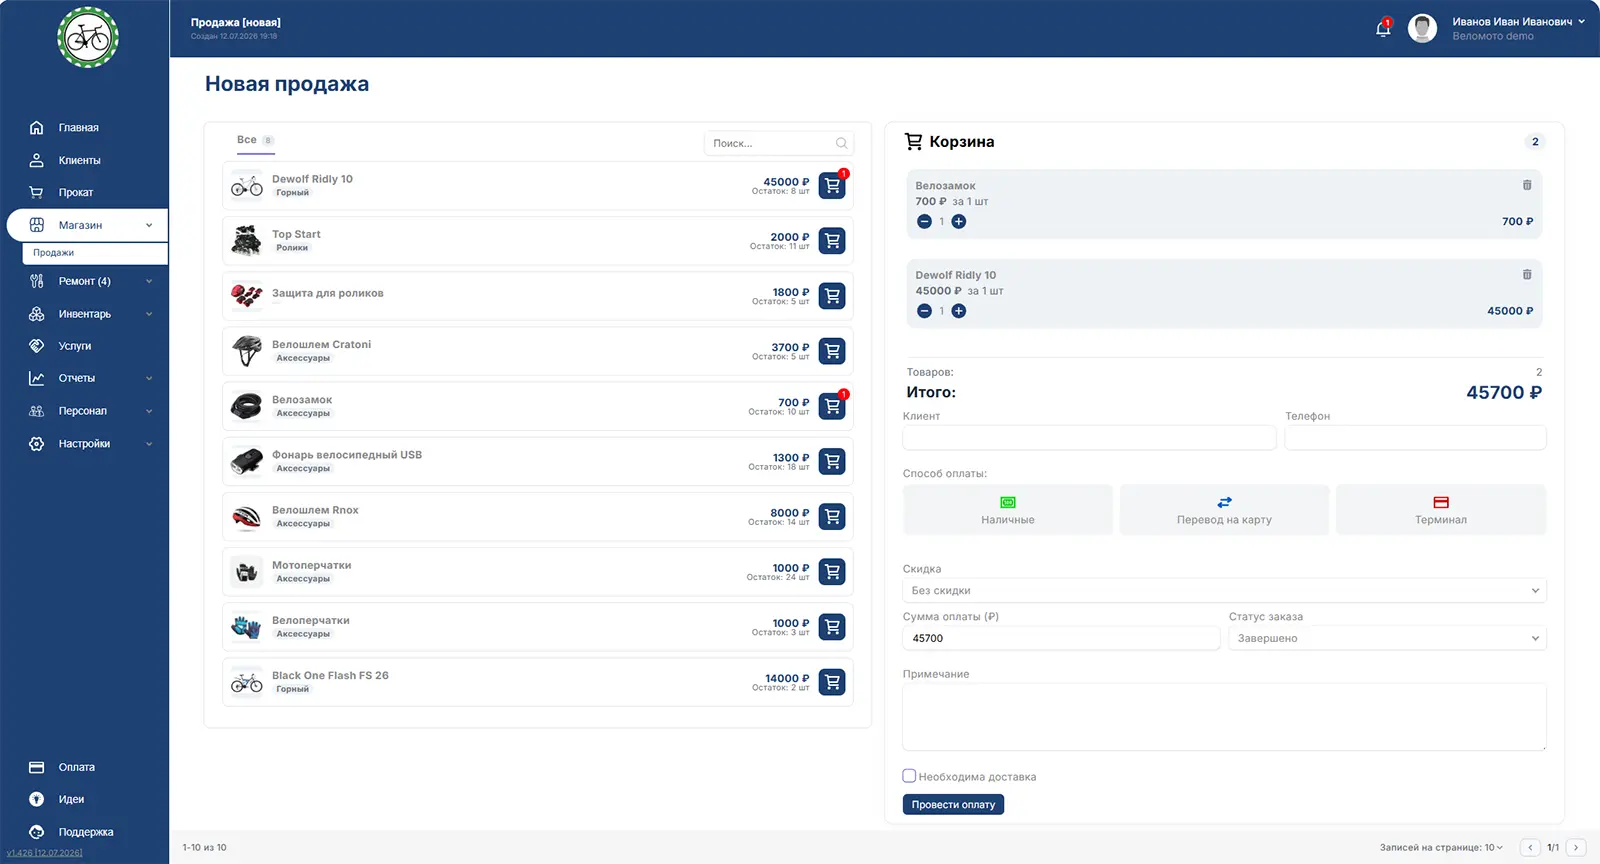The width and height of the screenshot is (1600, 864).
Task: Click the search magnifier icon
Action: 842,143
